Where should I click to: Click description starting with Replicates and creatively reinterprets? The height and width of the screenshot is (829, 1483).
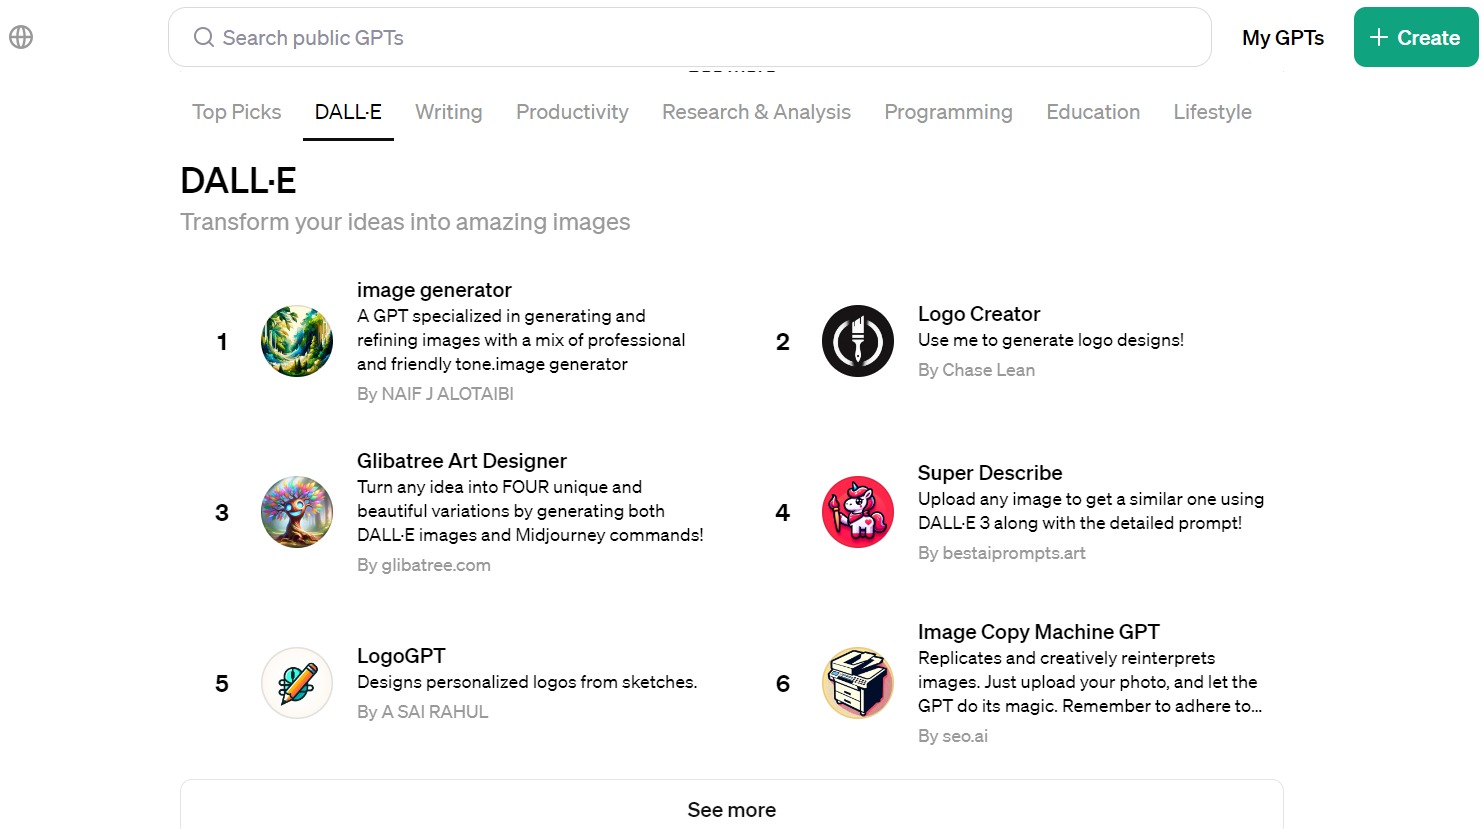[1090, 682]
